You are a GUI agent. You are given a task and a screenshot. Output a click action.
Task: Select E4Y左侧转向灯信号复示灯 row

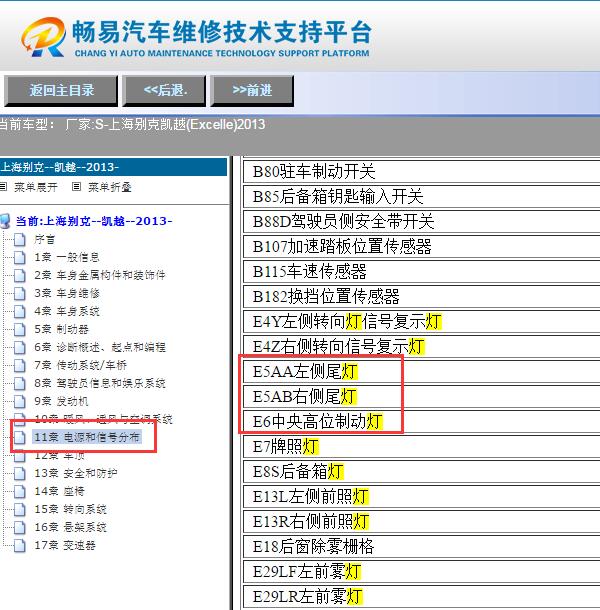(421, 322)
